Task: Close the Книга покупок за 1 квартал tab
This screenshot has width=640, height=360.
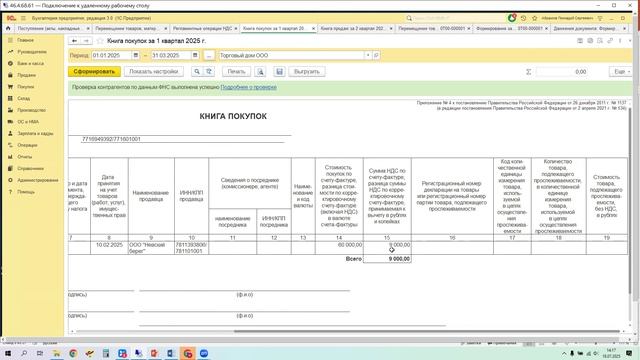Action: click(x=313, y=29)
